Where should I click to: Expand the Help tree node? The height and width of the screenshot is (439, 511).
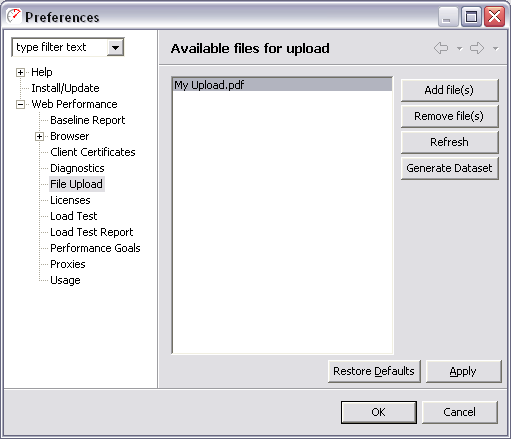coord(20,72)
